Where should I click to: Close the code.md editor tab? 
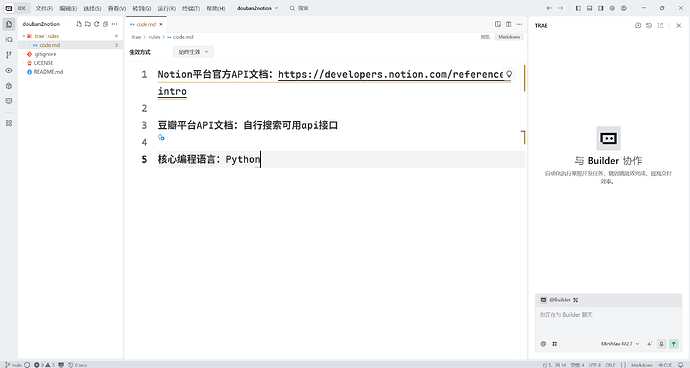point(161,25)
